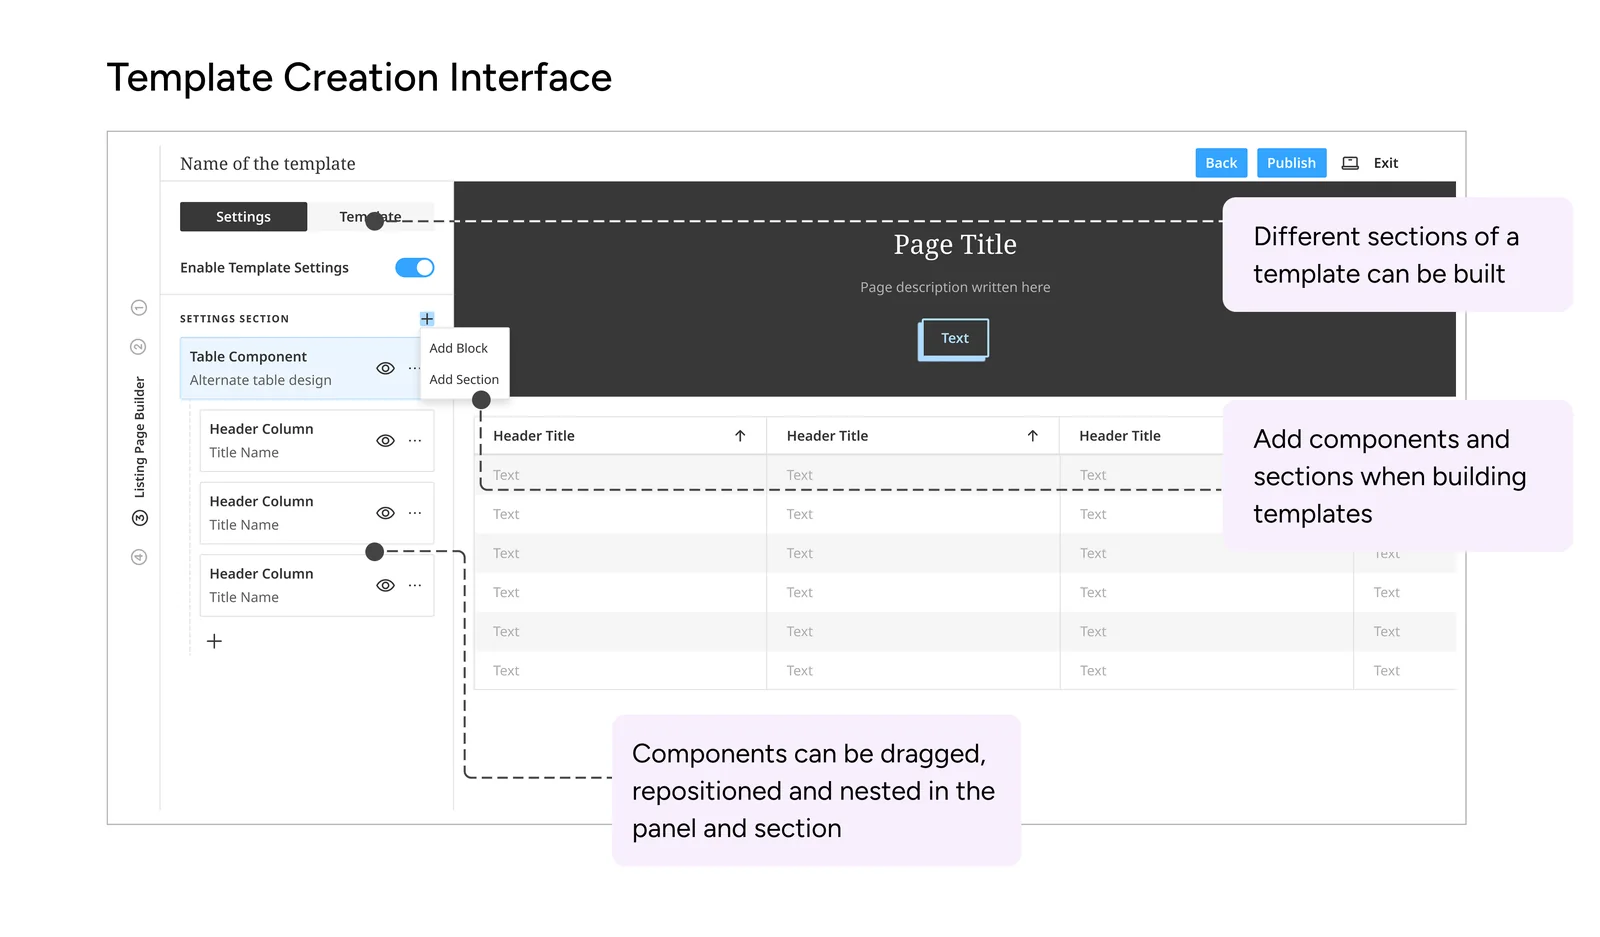The height and width of the screenshot is (937, 1600).
Task: Open more options for Table Component
Action: tap(414, 368)
